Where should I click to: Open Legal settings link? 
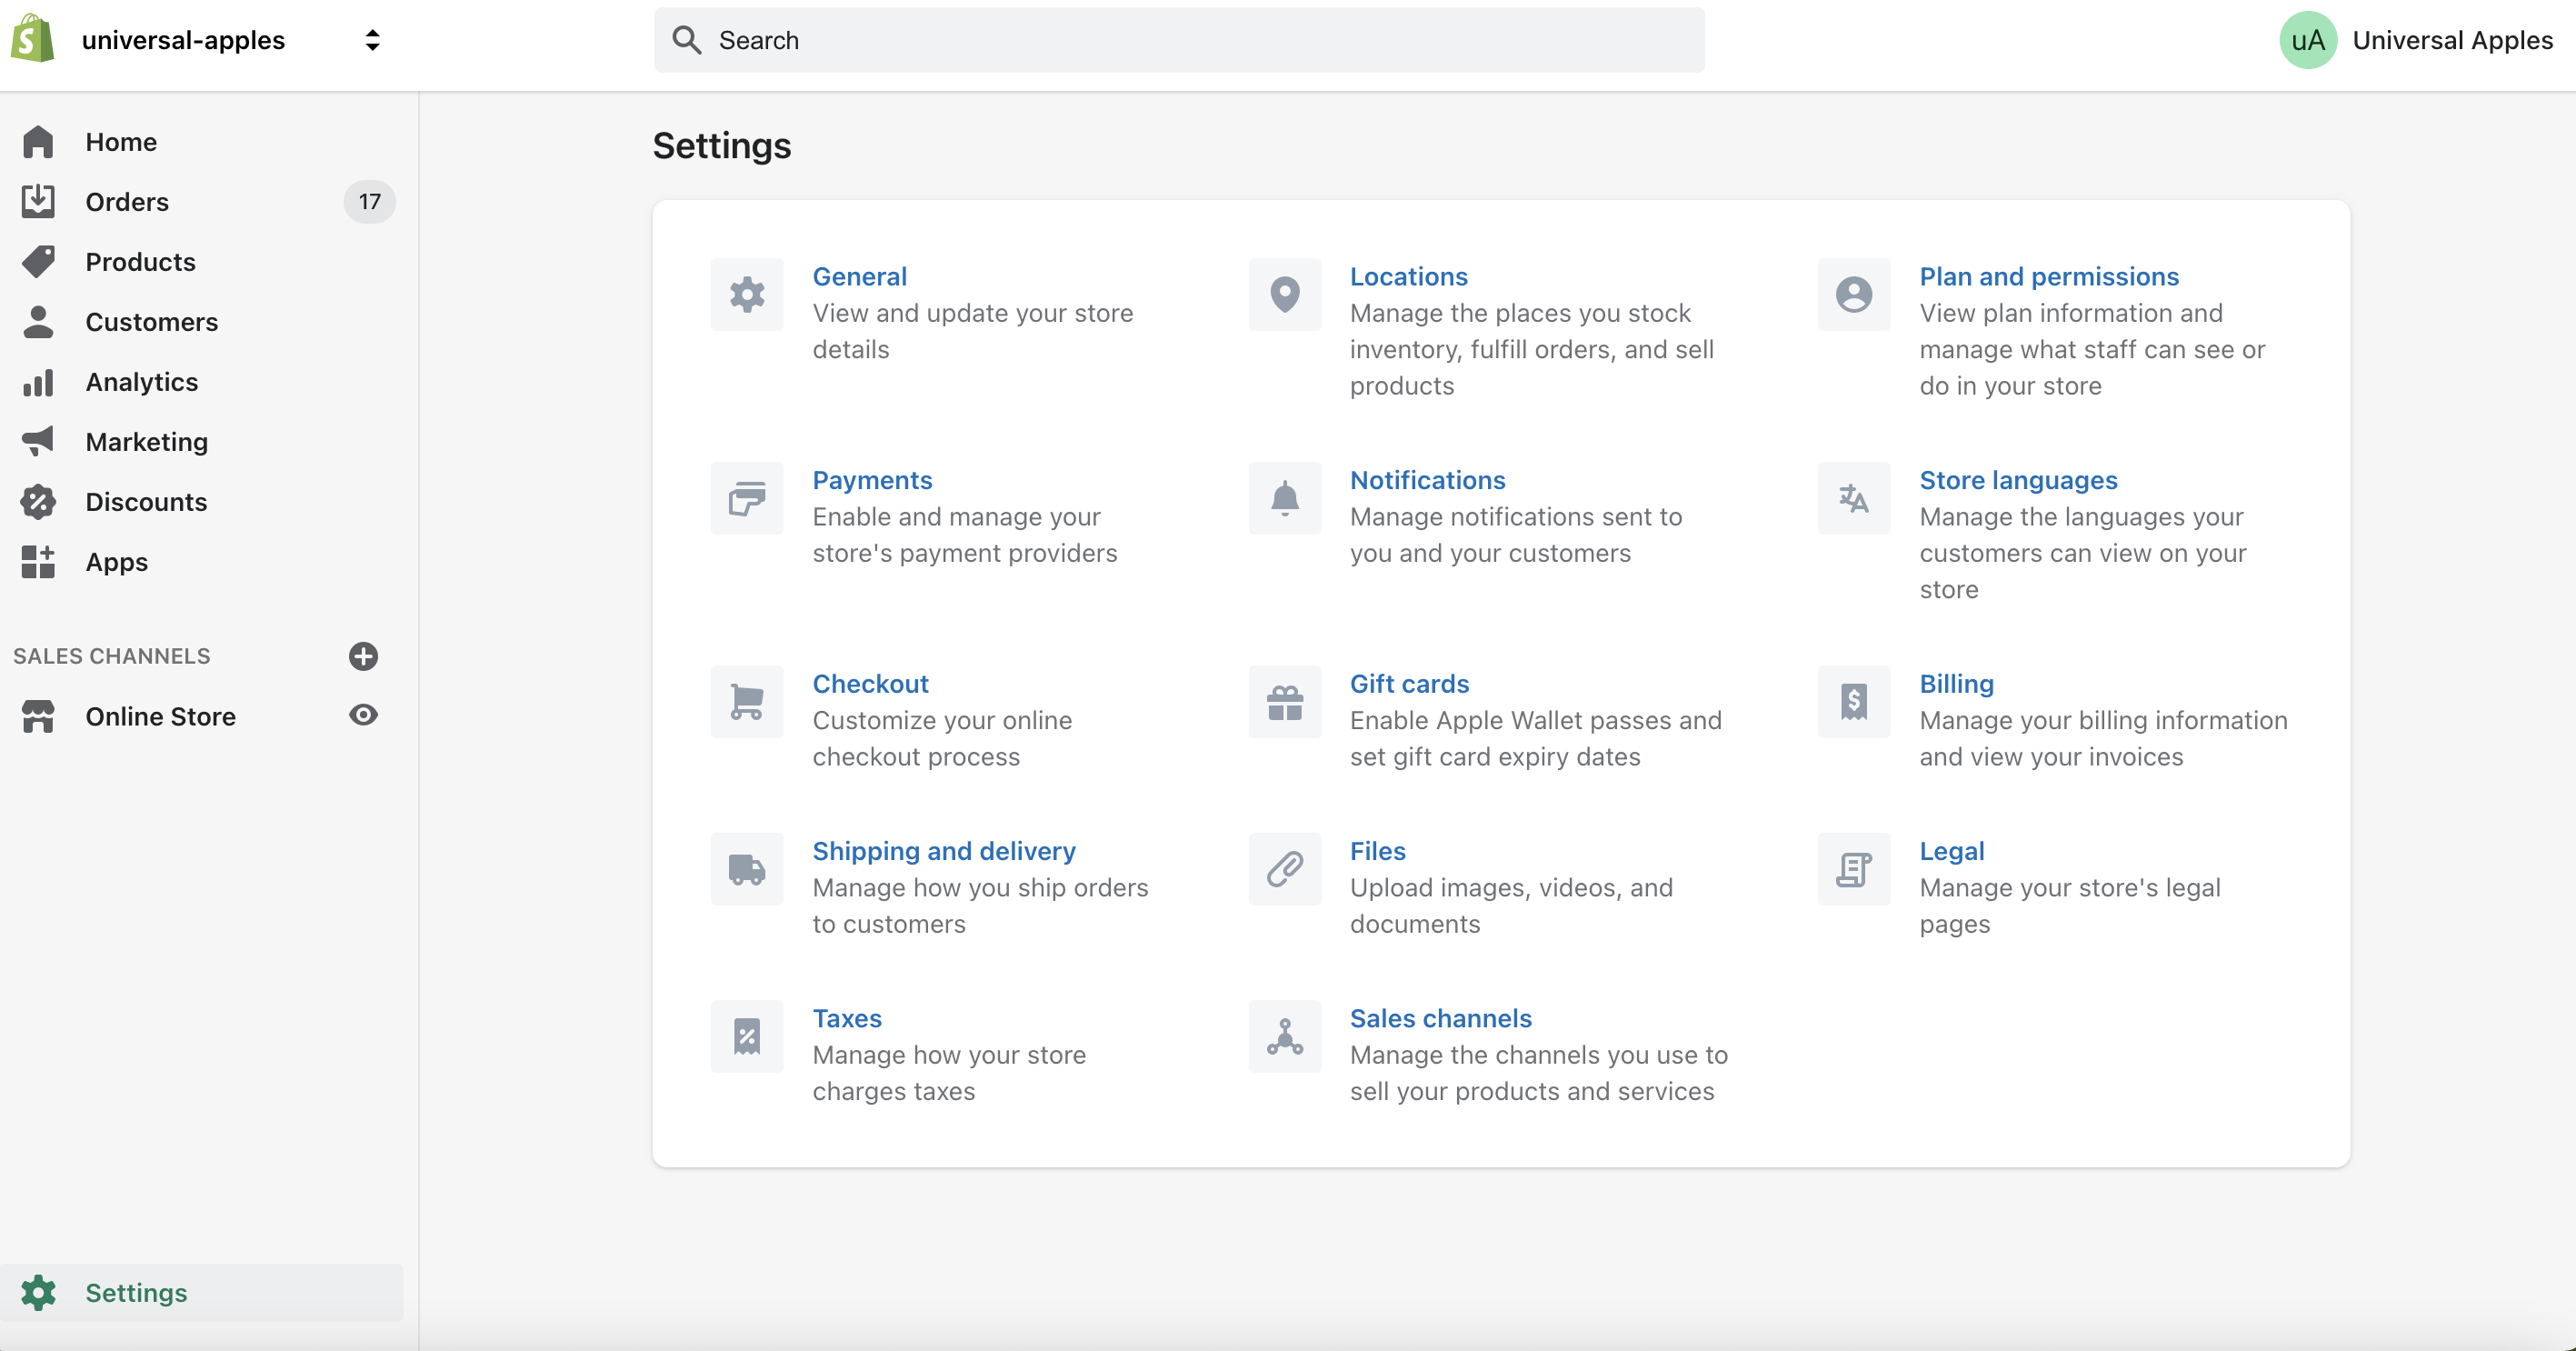tap(1951, 852)
